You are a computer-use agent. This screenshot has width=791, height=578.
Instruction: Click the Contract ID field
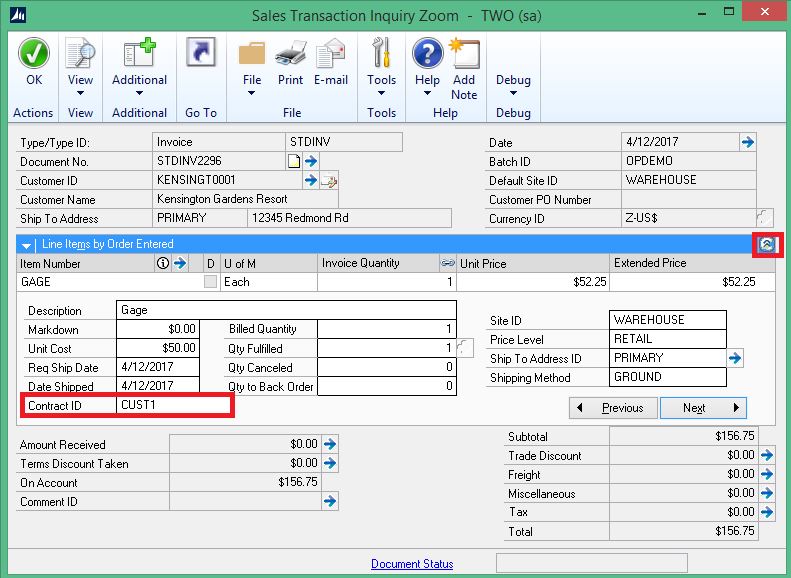point(174,405)
